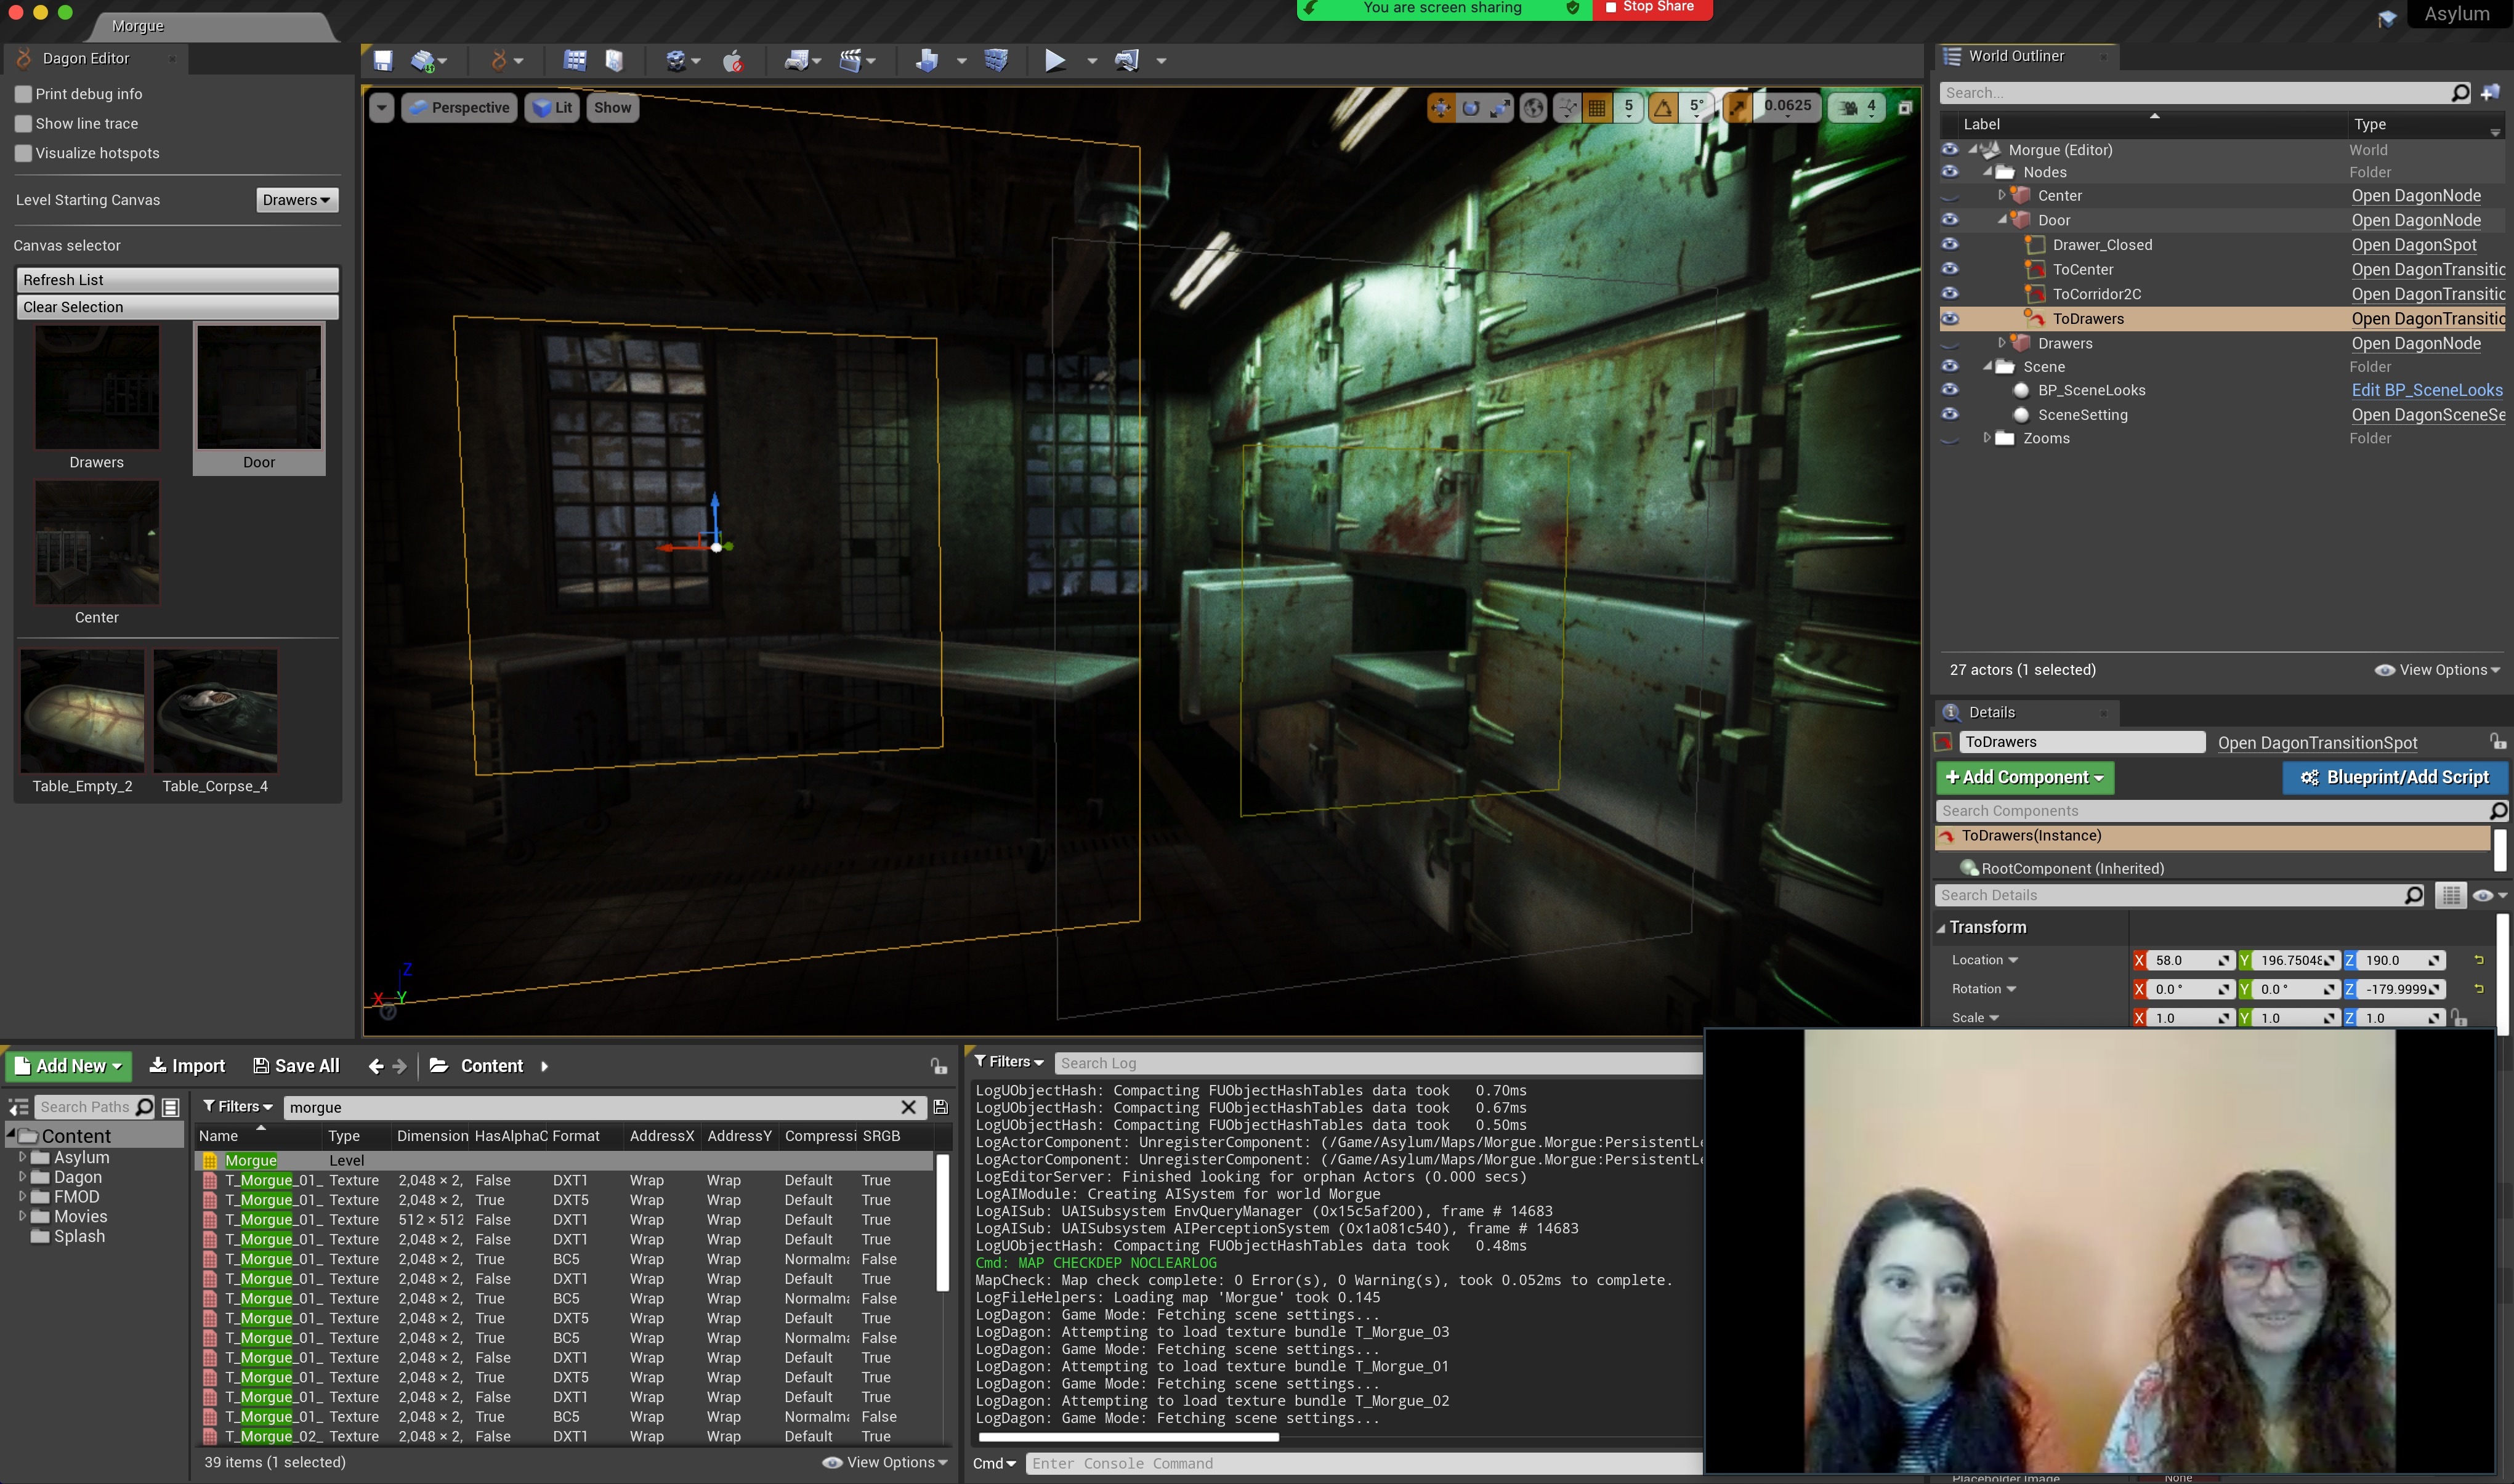The width and height of the screenshot is (2514, 1484).
Task: Click the Build lighting icon
Action: [926, 61]
